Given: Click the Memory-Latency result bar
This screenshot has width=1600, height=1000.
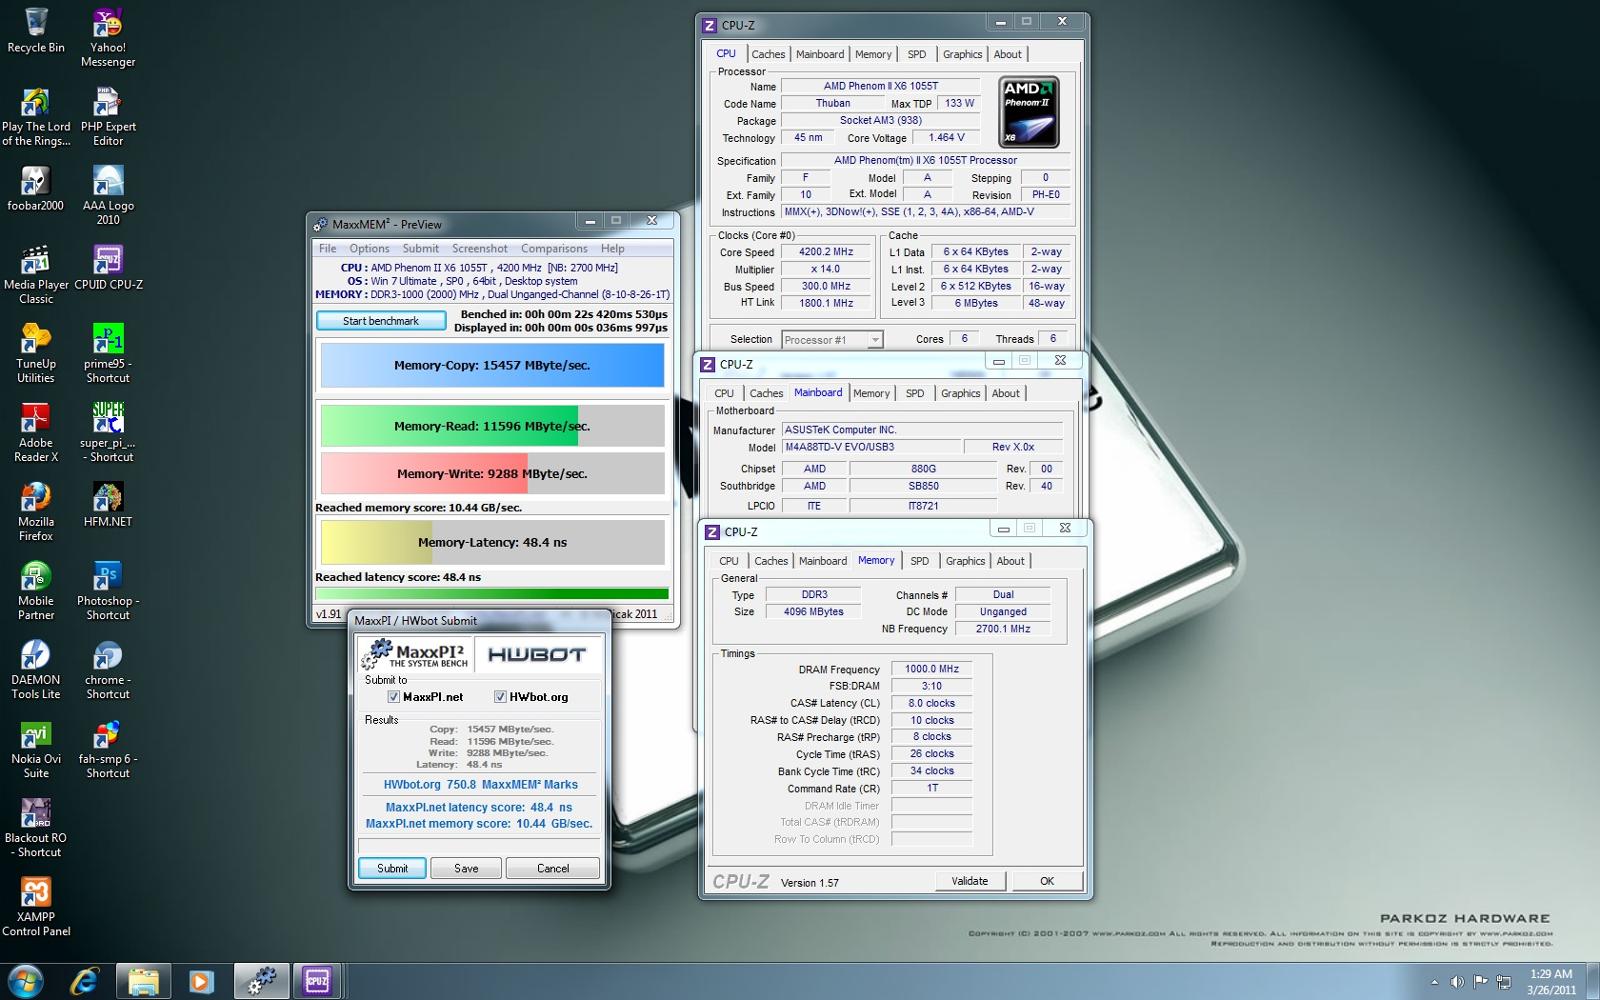Looking at the screenshot, I should click(492, 543).
